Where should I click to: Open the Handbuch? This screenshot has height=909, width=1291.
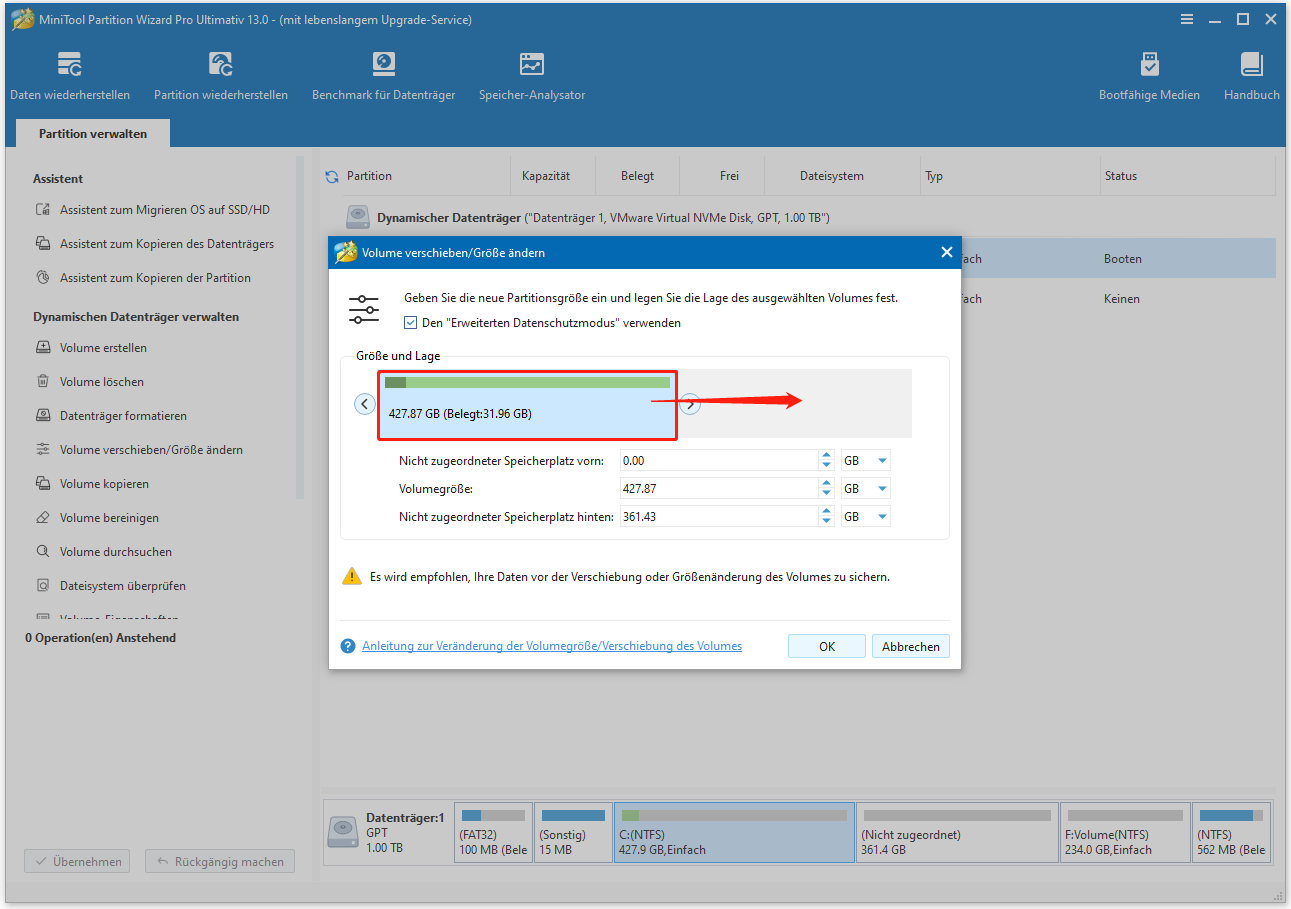click(x=1251, y=75)
